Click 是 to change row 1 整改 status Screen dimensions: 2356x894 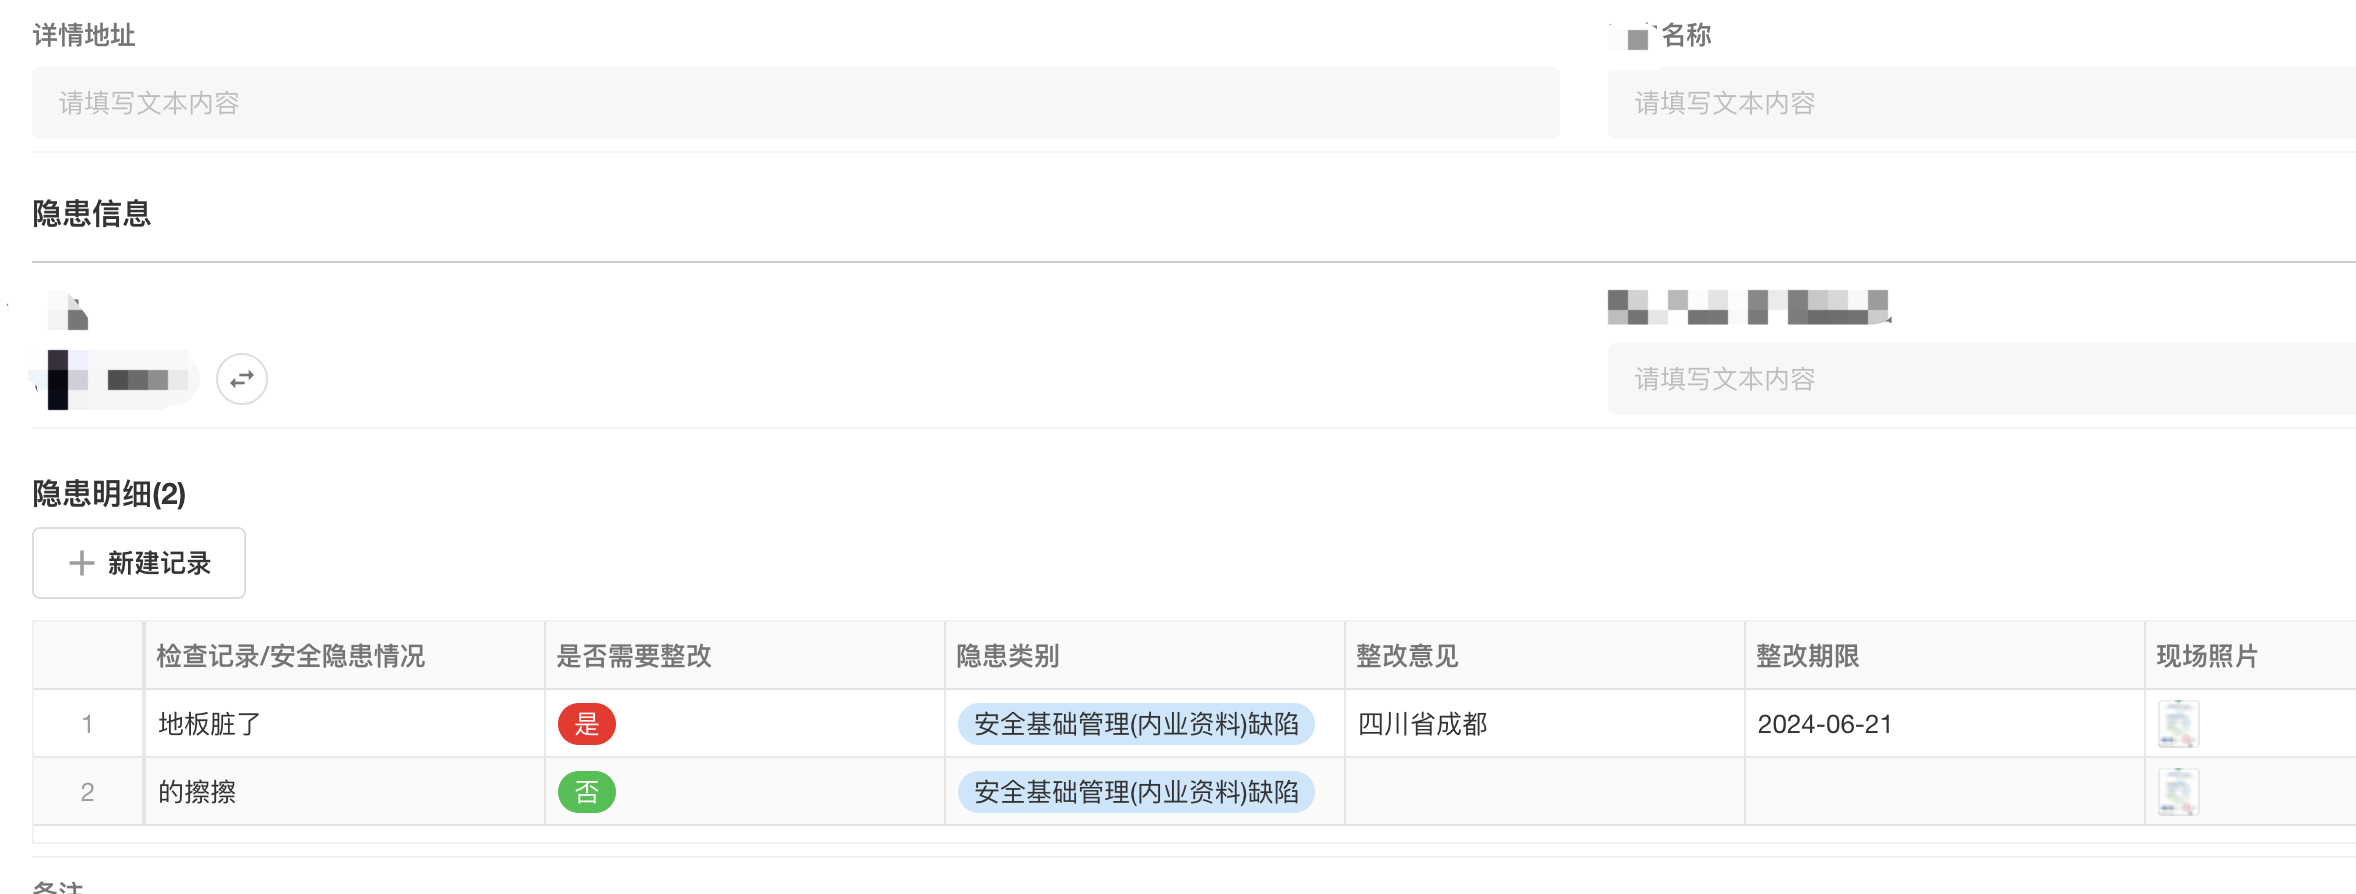point(587,723)
